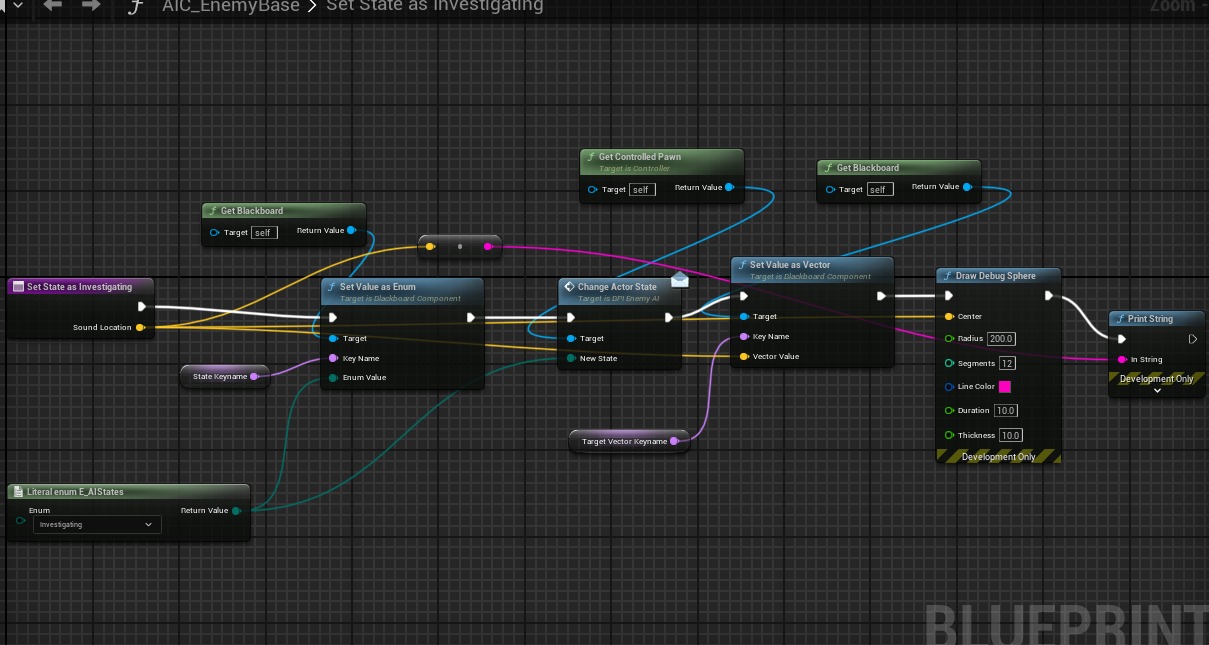Click the Enum Value pin
This screenshot has height=645, width=1209.
click(333, 378)
